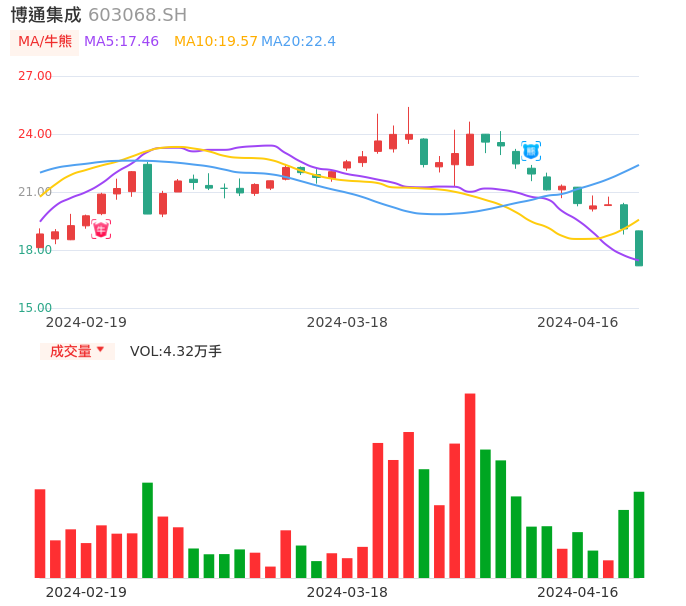Screen dimensions: 686x606
Task: Click the 27.00 price axis label
Action: [x=35, y=76]
